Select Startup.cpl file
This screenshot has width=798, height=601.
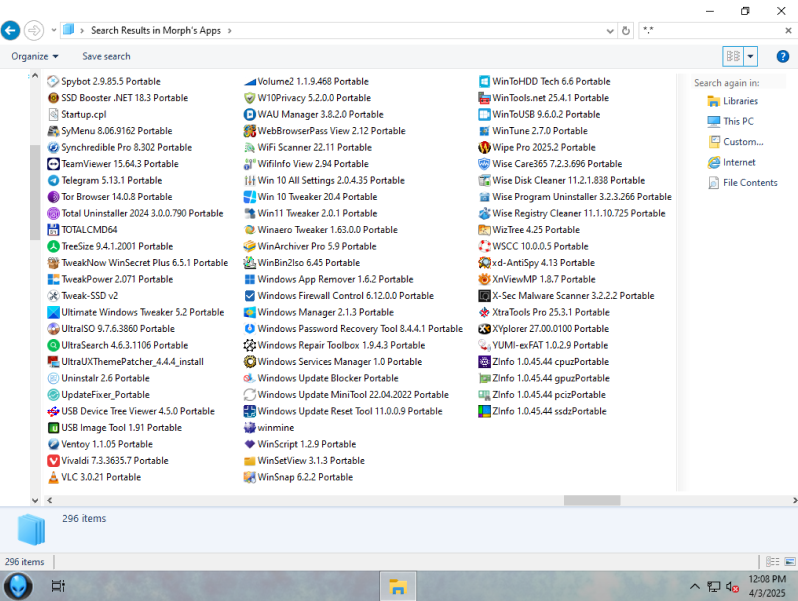pyautogui.click(x=77, y=115)
